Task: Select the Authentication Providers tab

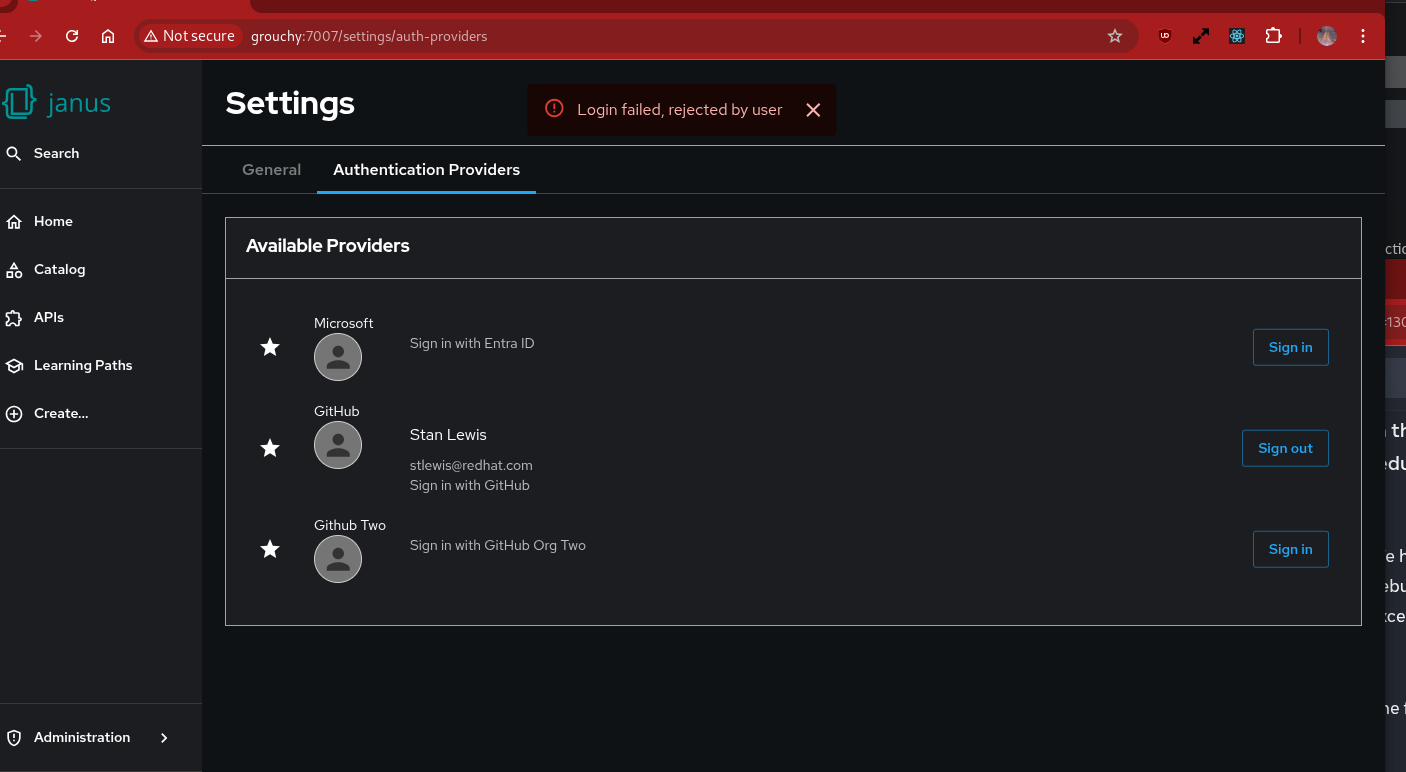Action: point(426,170)
